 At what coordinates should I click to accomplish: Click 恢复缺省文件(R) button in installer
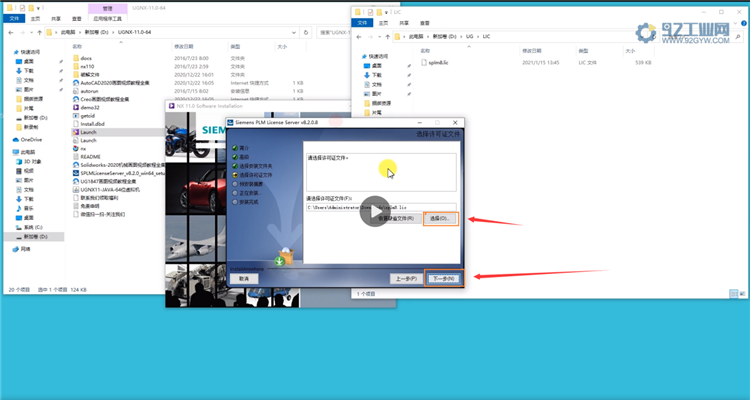396,219
